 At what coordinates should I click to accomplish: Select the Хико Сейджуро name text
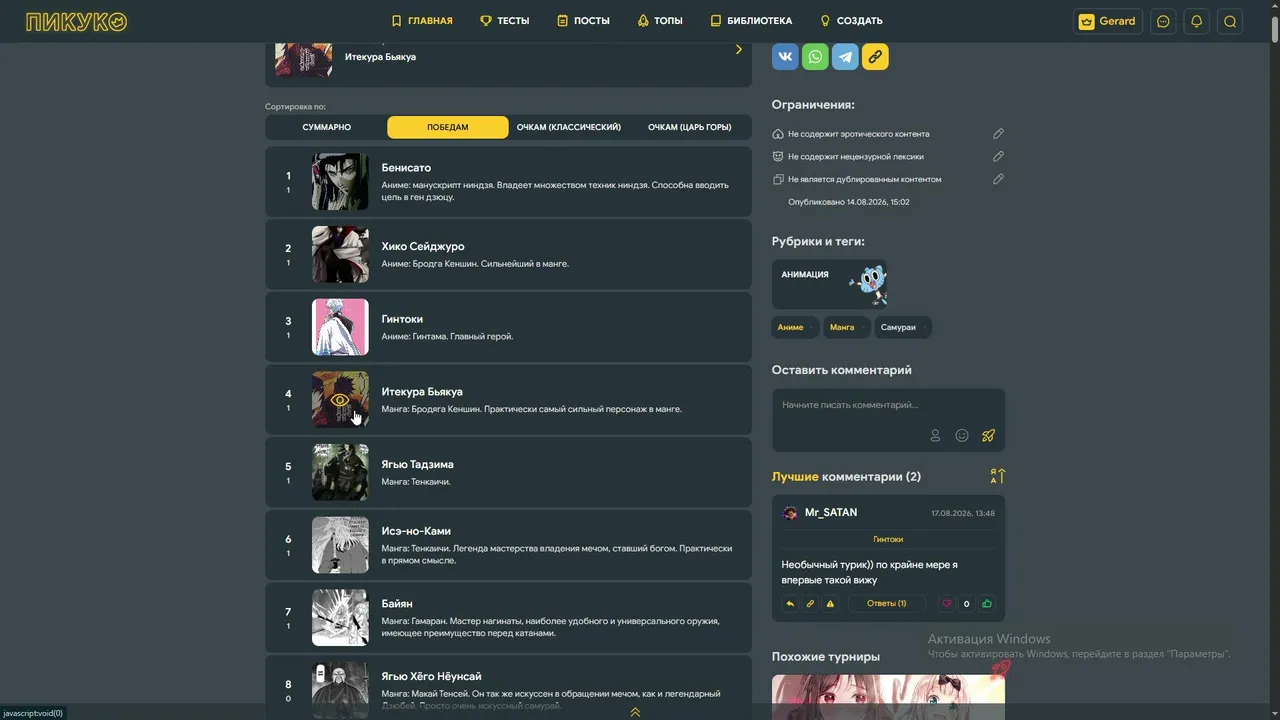[x=423, y=246]
